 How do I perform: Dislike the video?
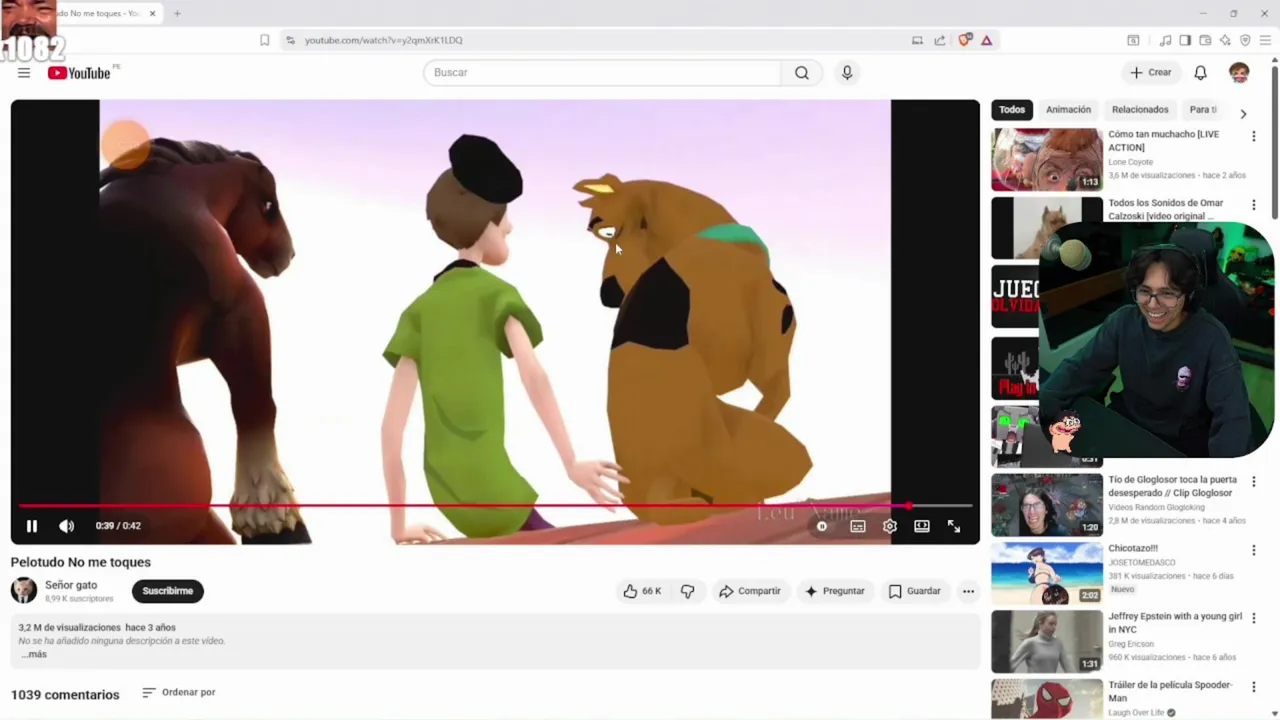point(687,591)
